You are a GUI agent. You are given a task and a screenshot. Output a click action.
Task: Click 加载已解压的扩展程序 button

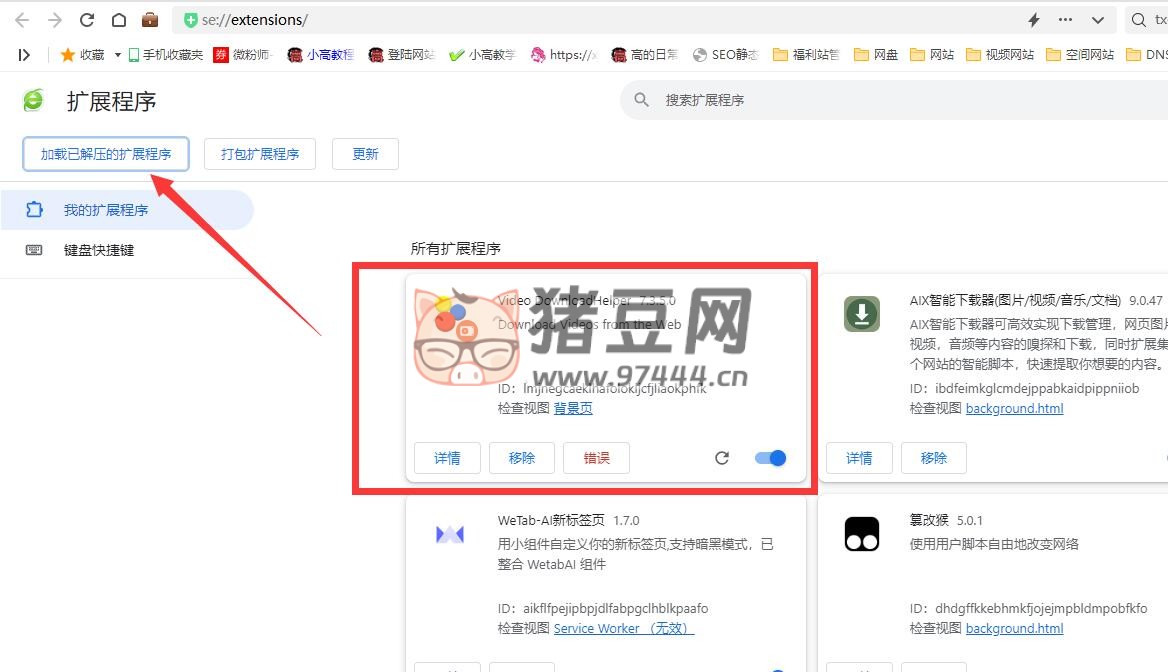(x=106, y=154)
